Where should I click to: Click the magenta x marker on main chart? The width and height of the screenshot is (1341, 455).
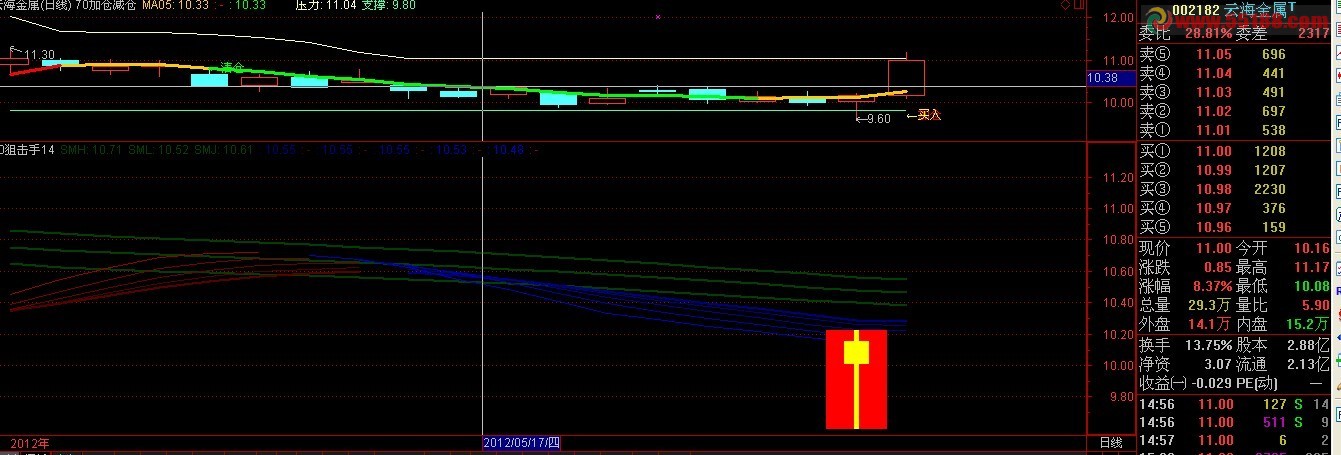(x=658, y=17)
